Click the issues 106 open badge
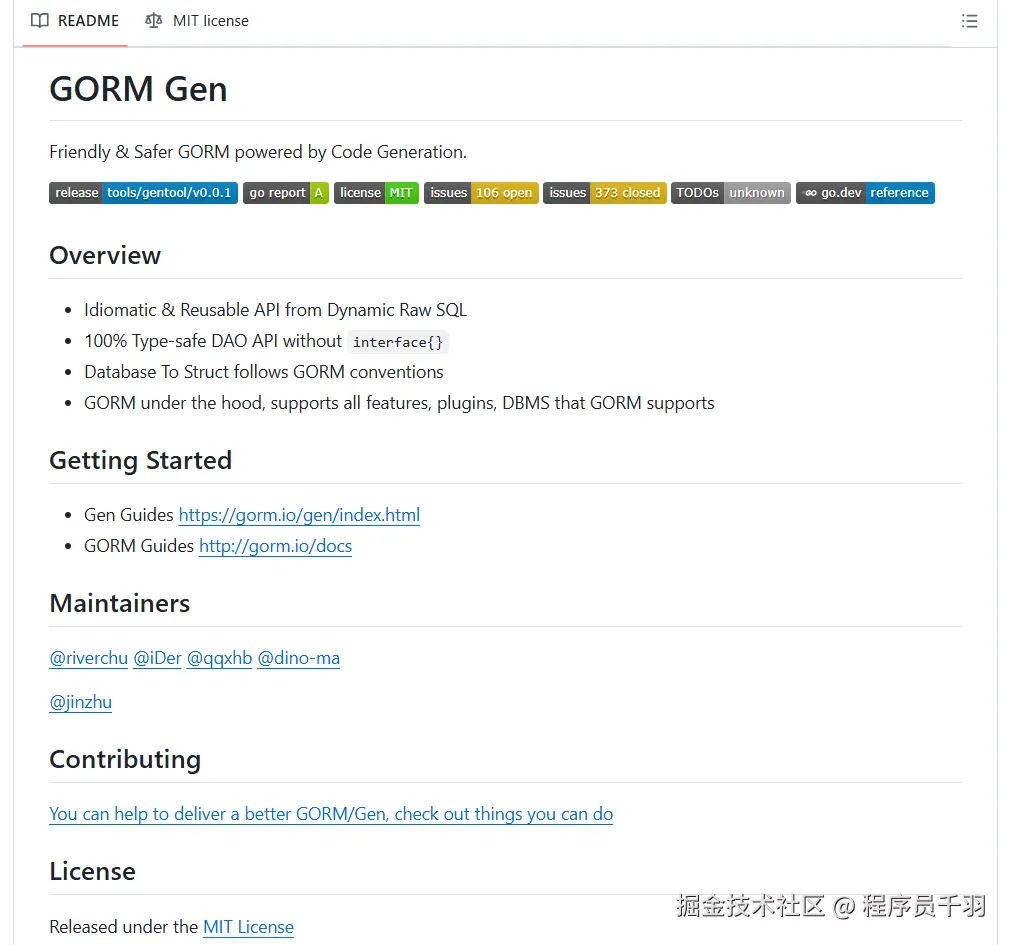 pos(481,193)
